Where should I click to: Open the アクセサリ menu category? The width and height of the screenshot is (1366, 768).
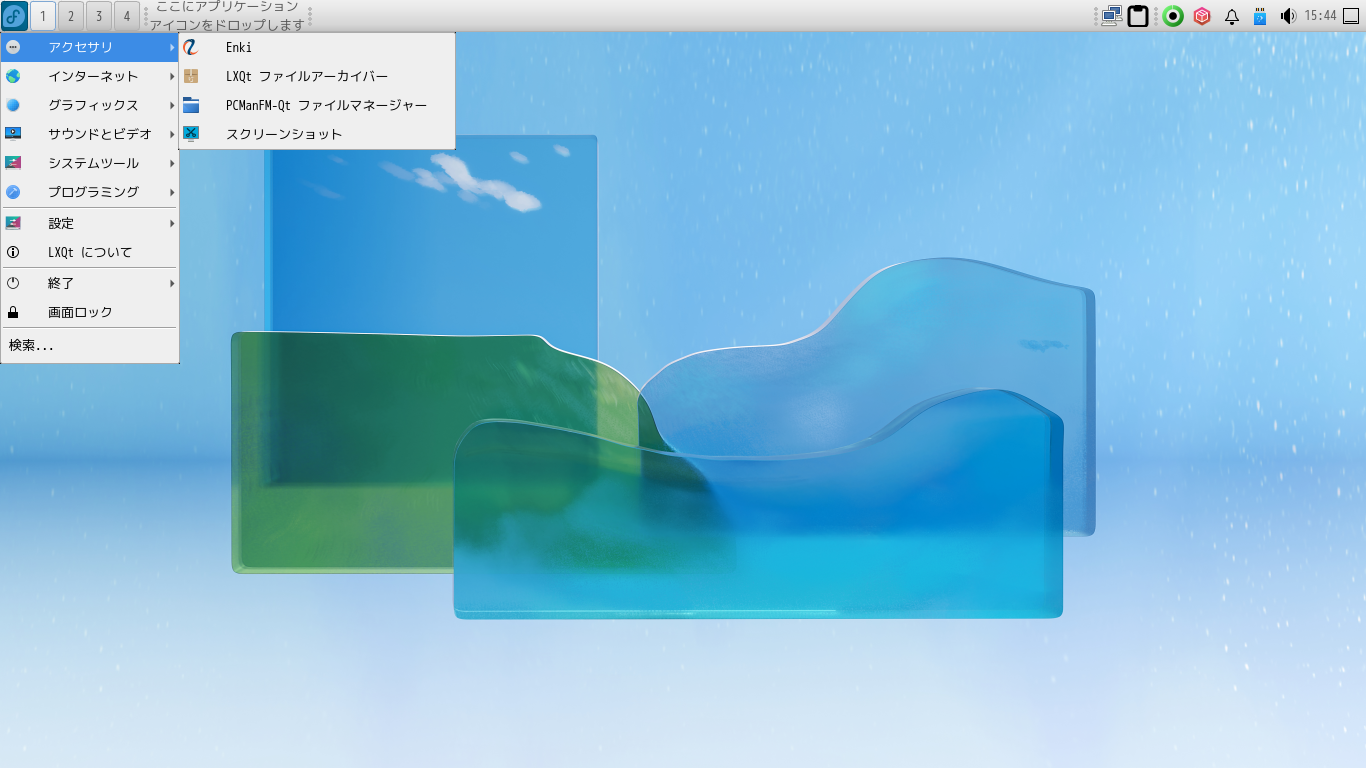pyautogui.click(x=90, y=47)
